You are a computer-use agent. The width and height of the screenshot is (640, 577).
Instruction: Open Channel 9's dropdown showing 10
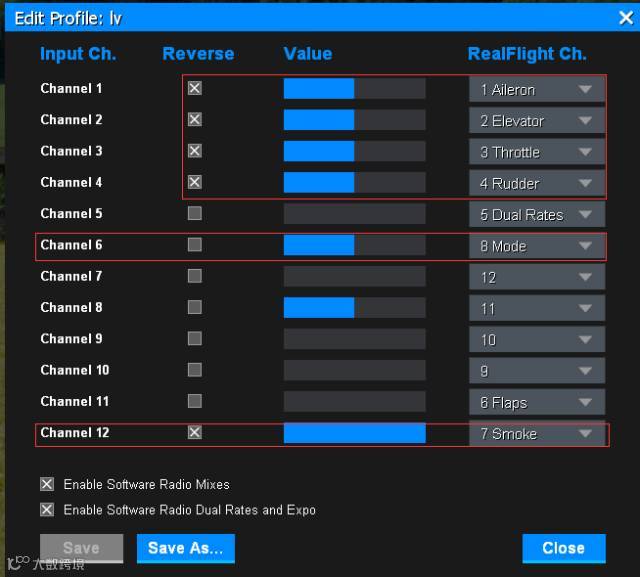pos(537,340)
